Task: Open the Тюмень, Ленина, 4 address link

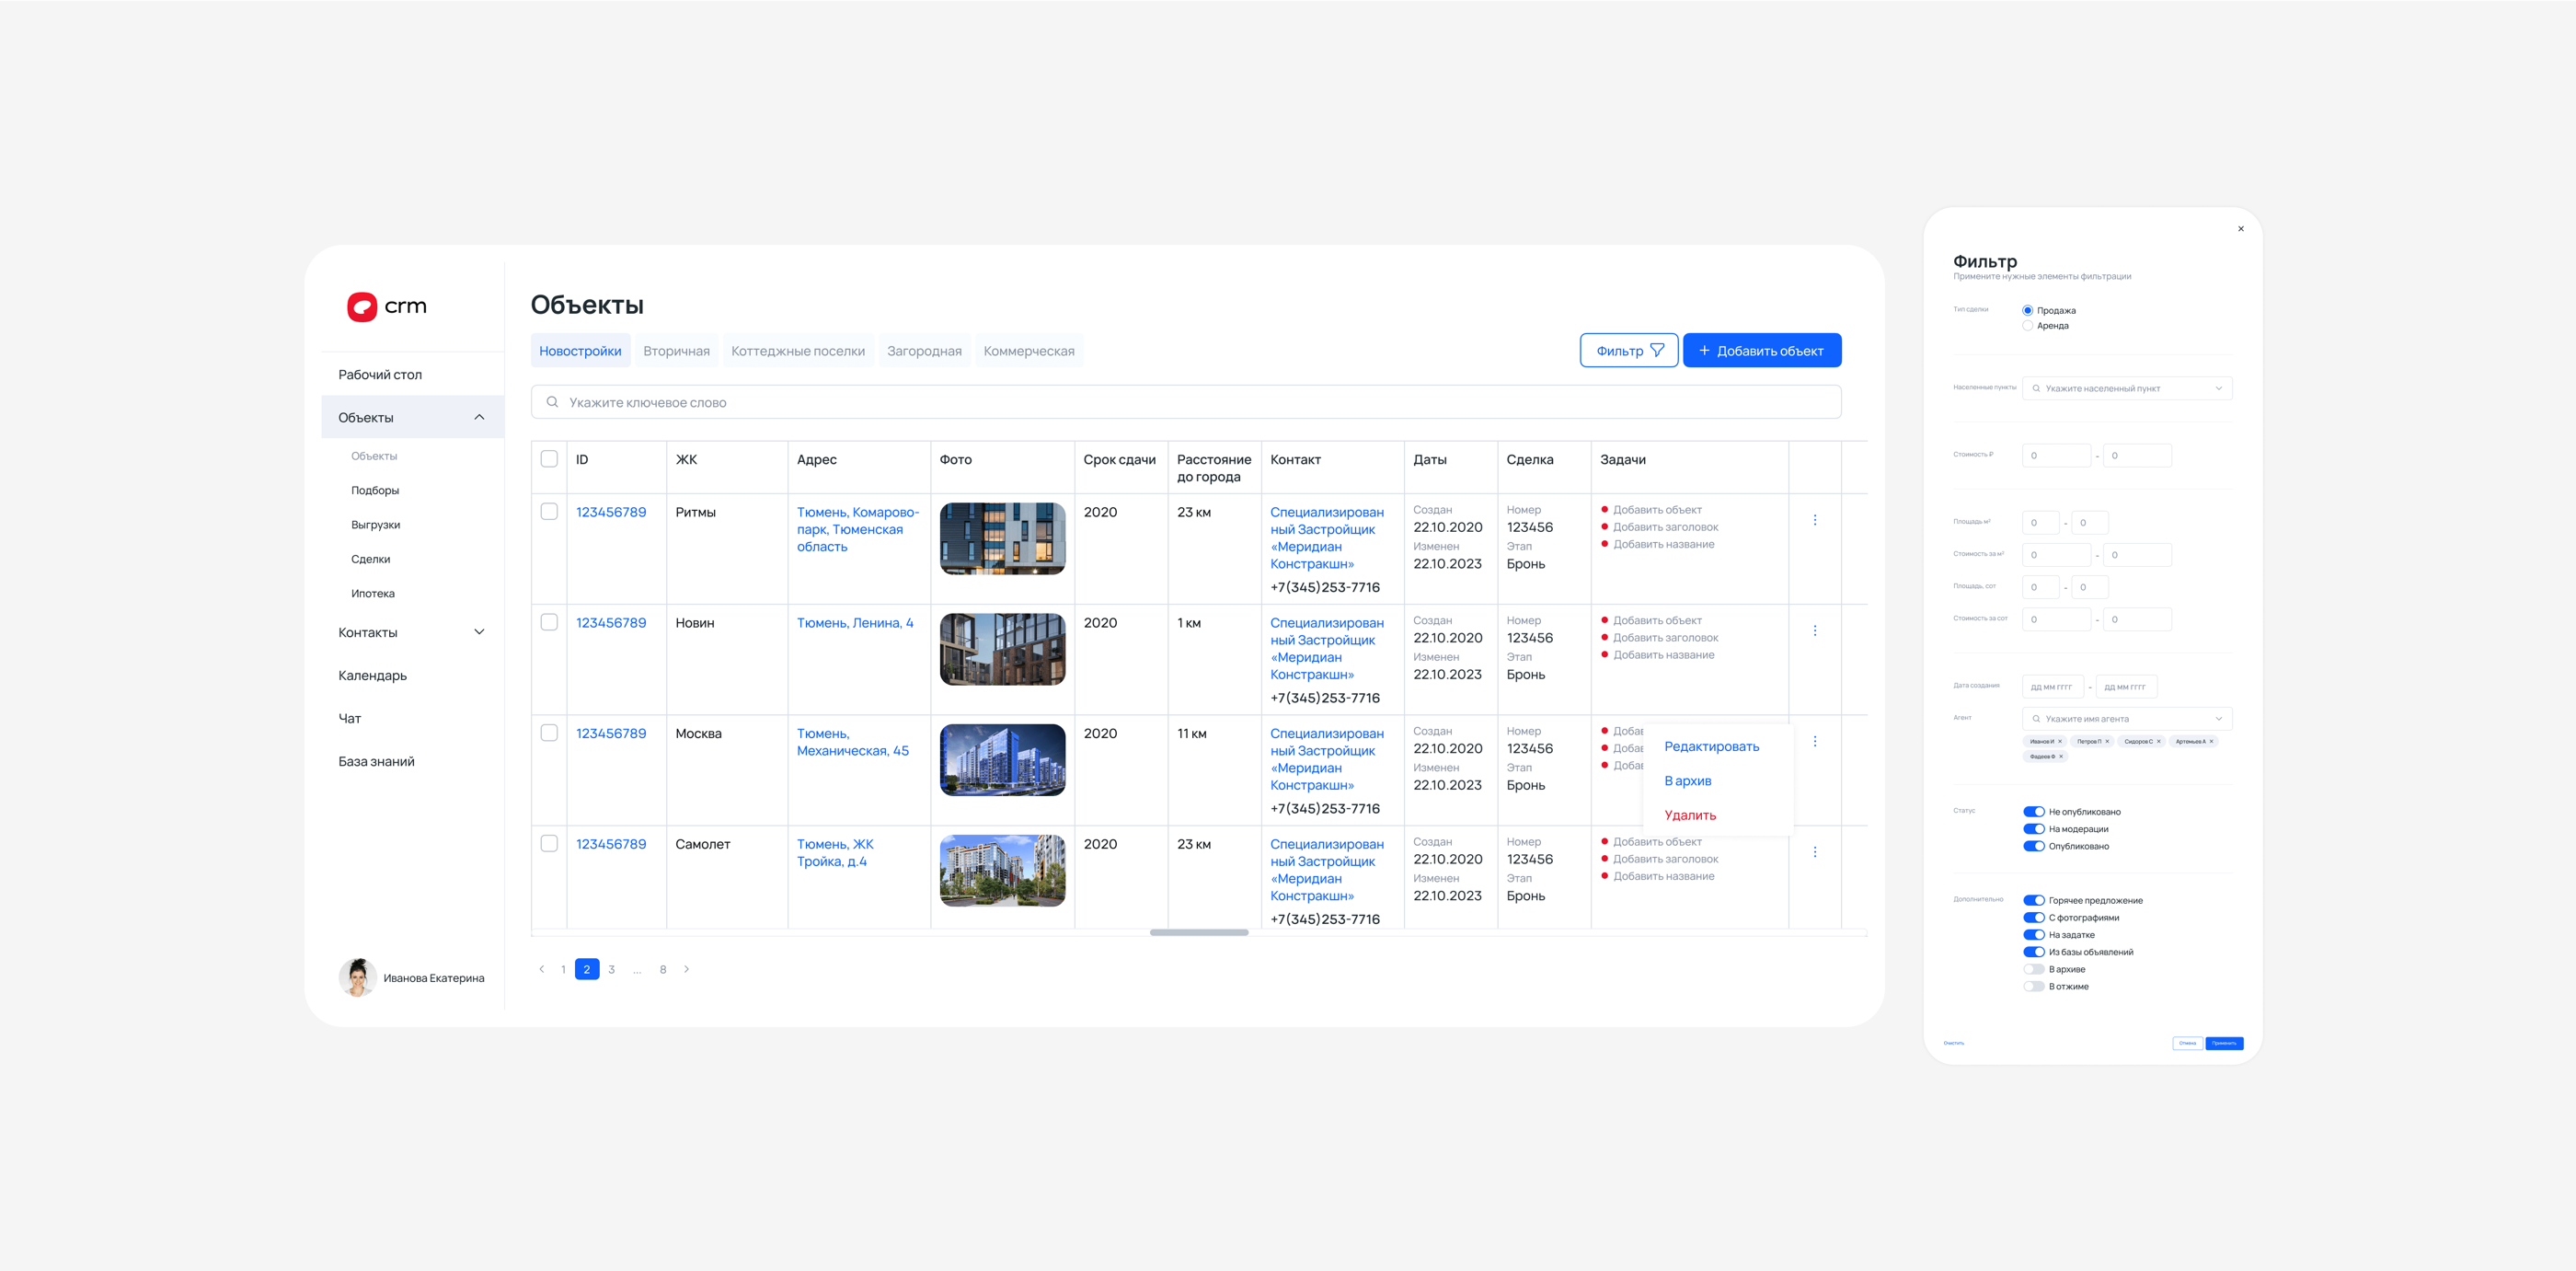Action: point(854,623)
